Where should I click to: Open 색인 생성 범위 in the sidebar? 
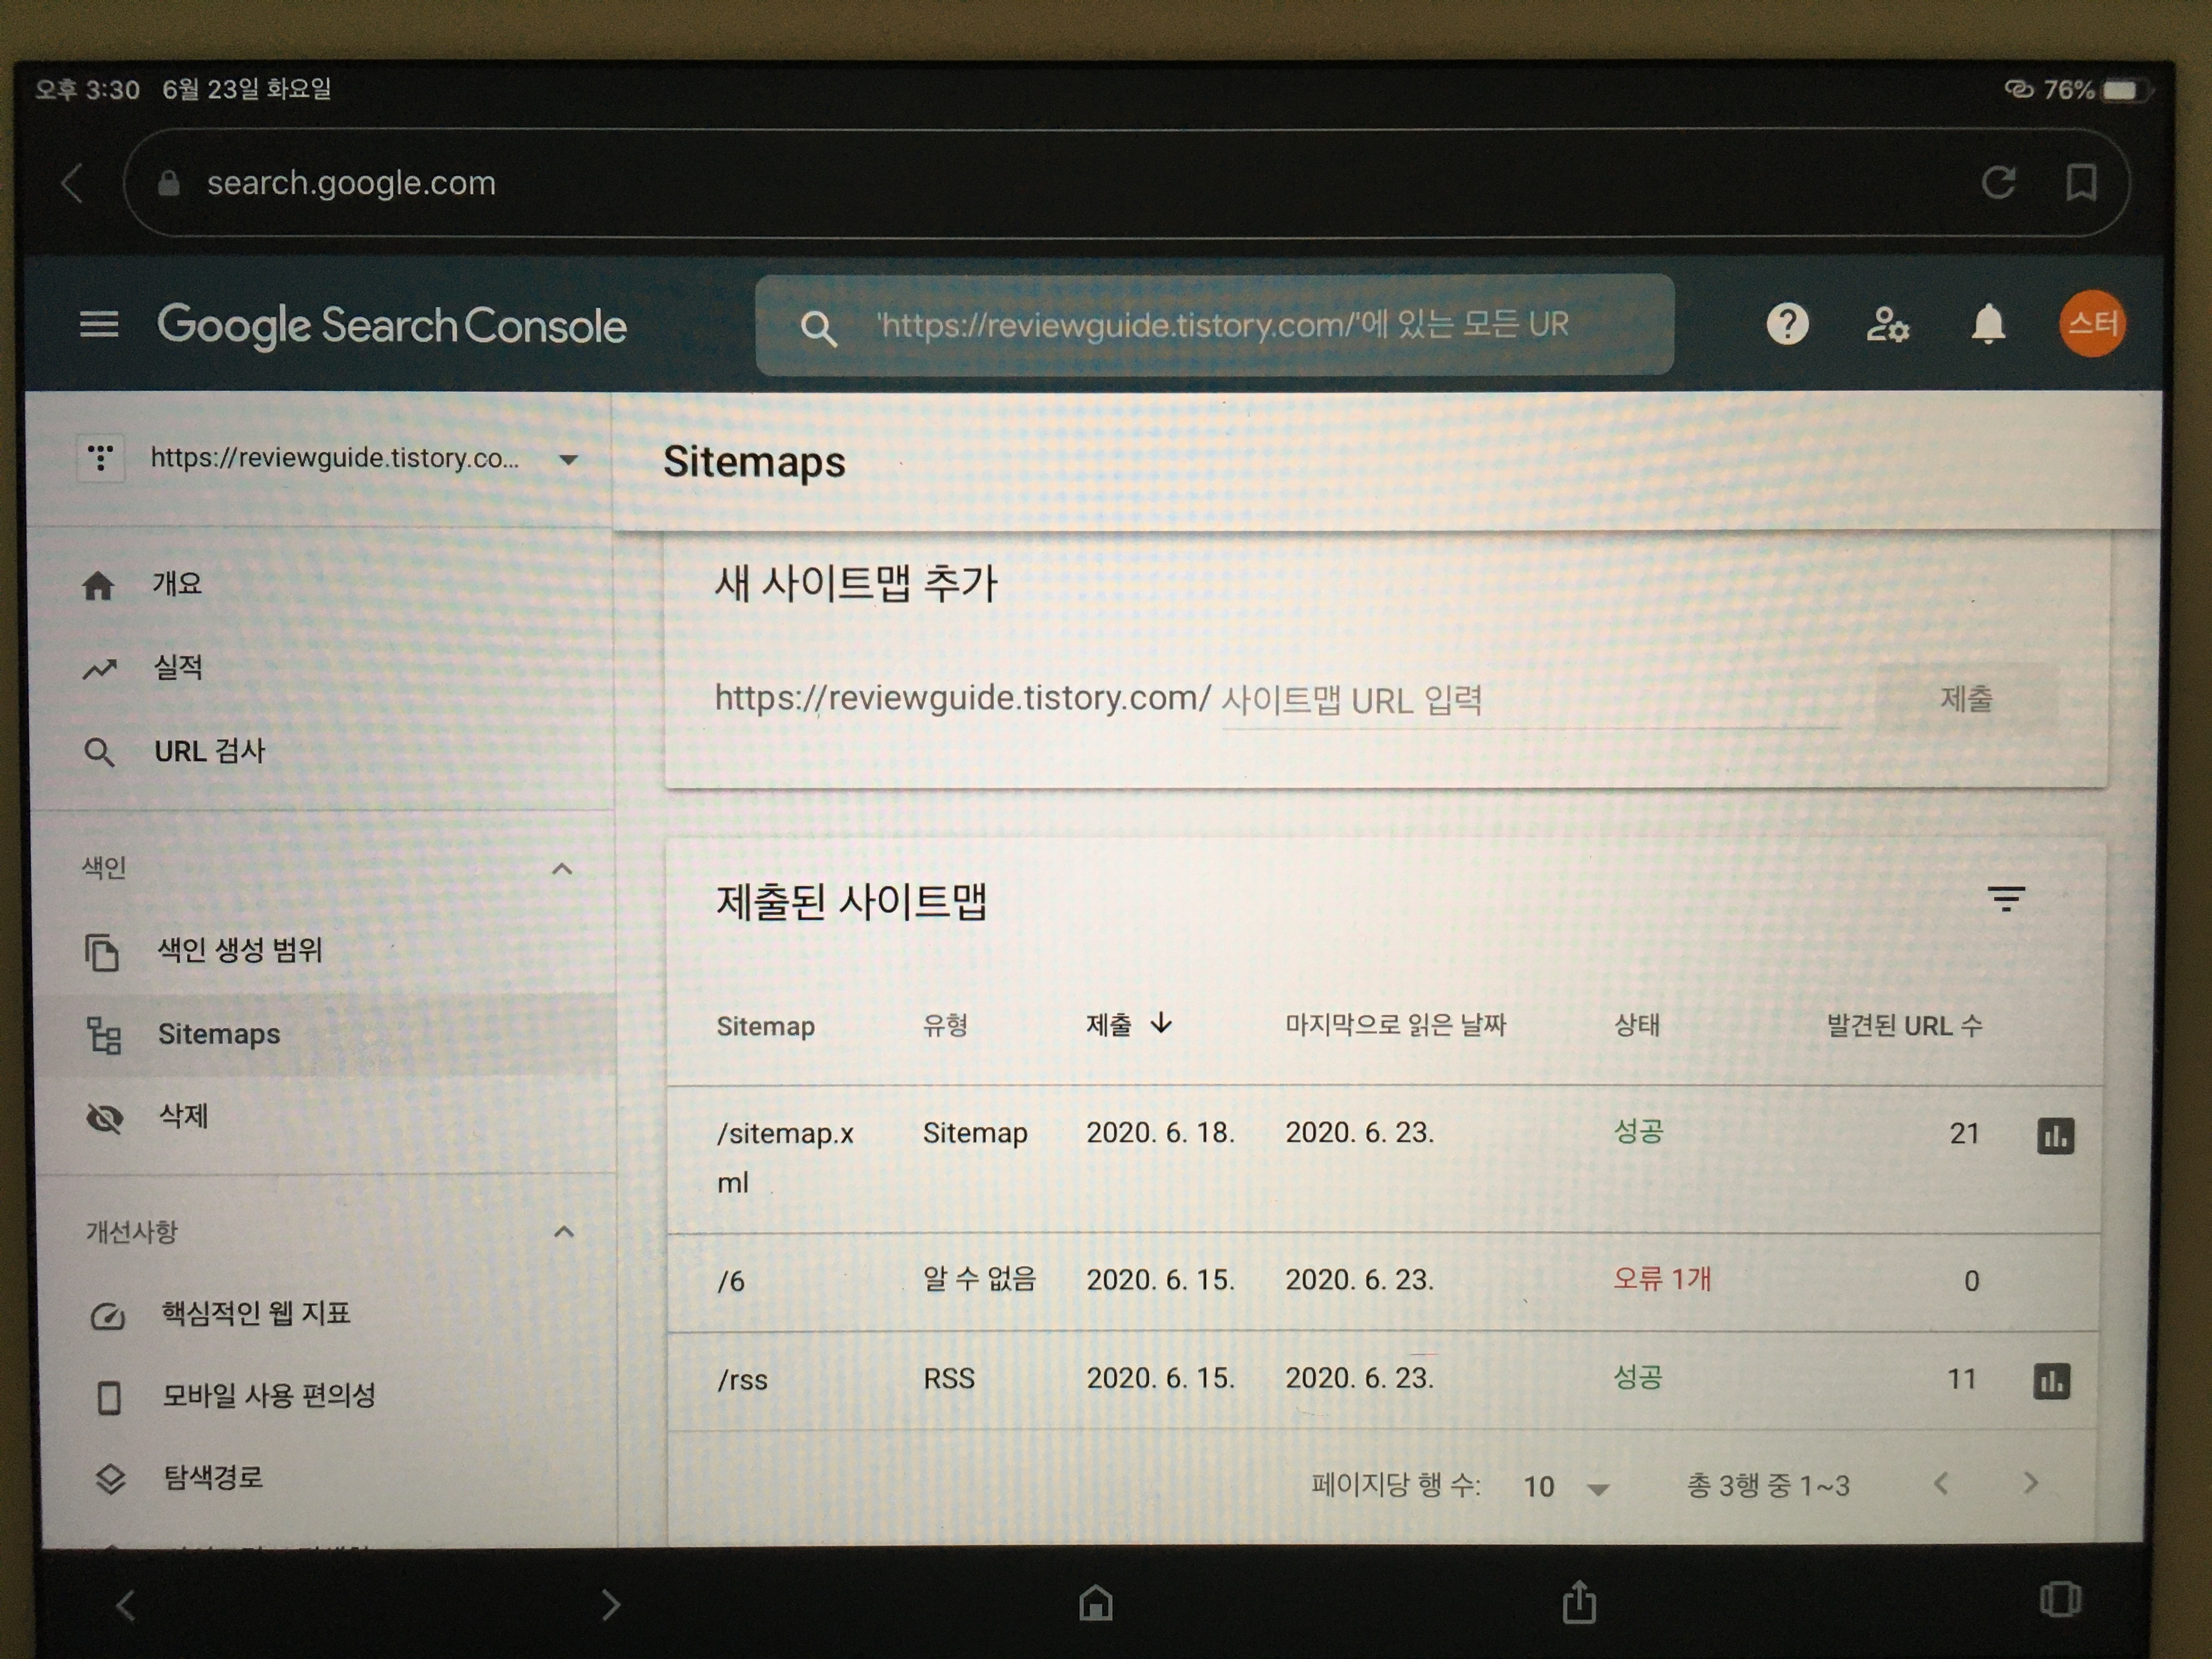(x=239, y=949)
